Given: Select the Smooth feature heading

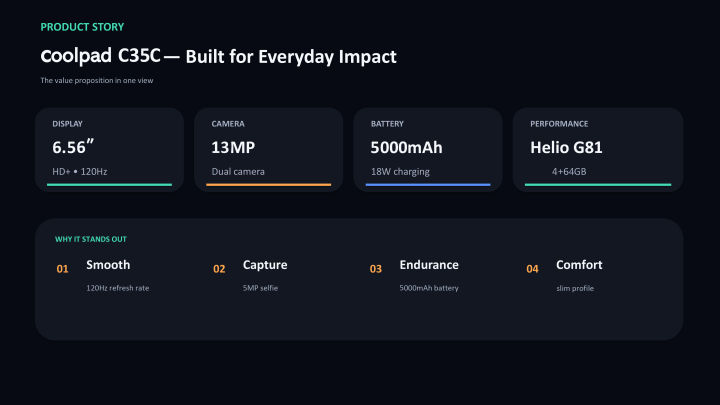Looking at the screenshot, I should (108, 265).
